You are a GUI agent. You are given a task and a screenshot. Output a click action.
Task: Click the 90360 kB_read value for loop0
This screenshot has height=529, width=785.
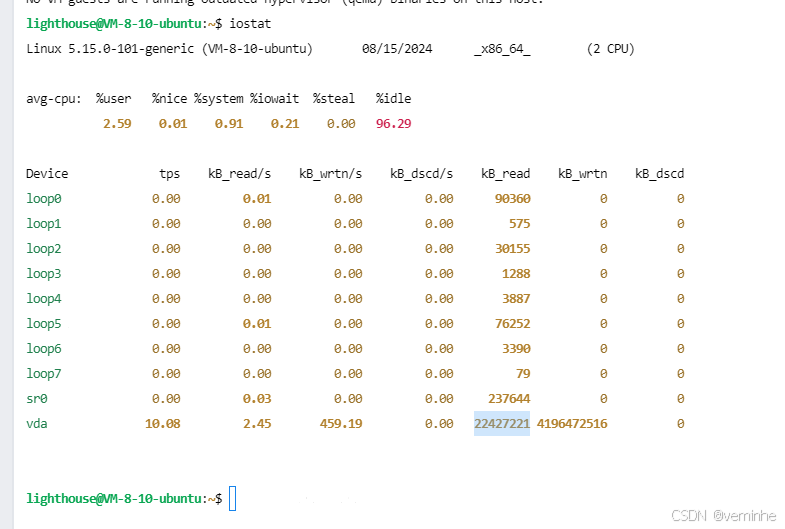tap(512, 199)
